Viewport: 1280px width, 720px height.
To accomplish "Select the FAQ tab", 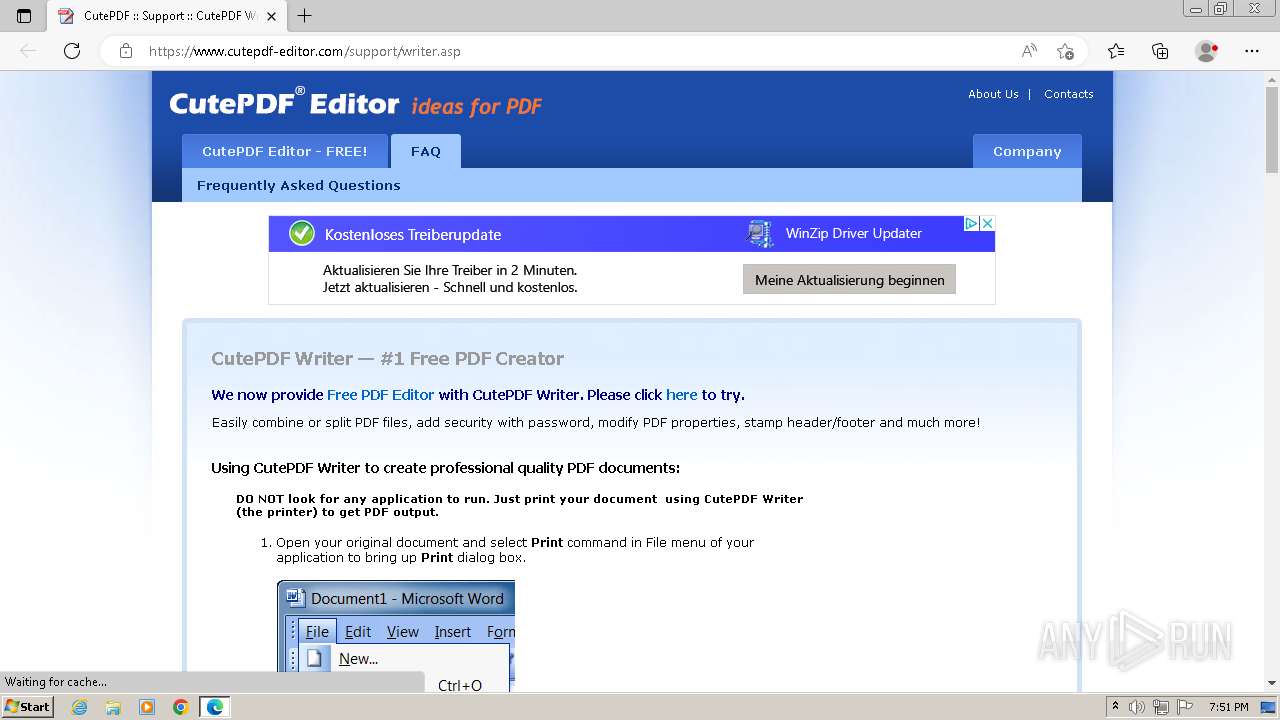I will pyautogui.click(x=426, y=151).
